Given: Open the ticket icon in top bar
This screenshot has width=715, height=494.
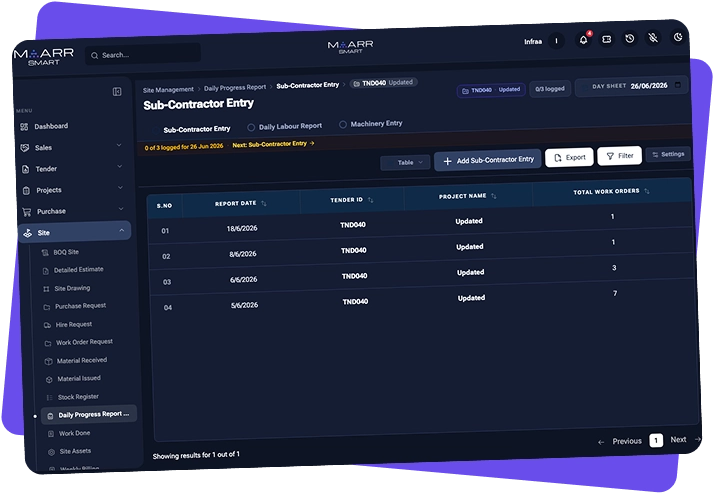Looking at the screenshot, I should click(606, 39).
